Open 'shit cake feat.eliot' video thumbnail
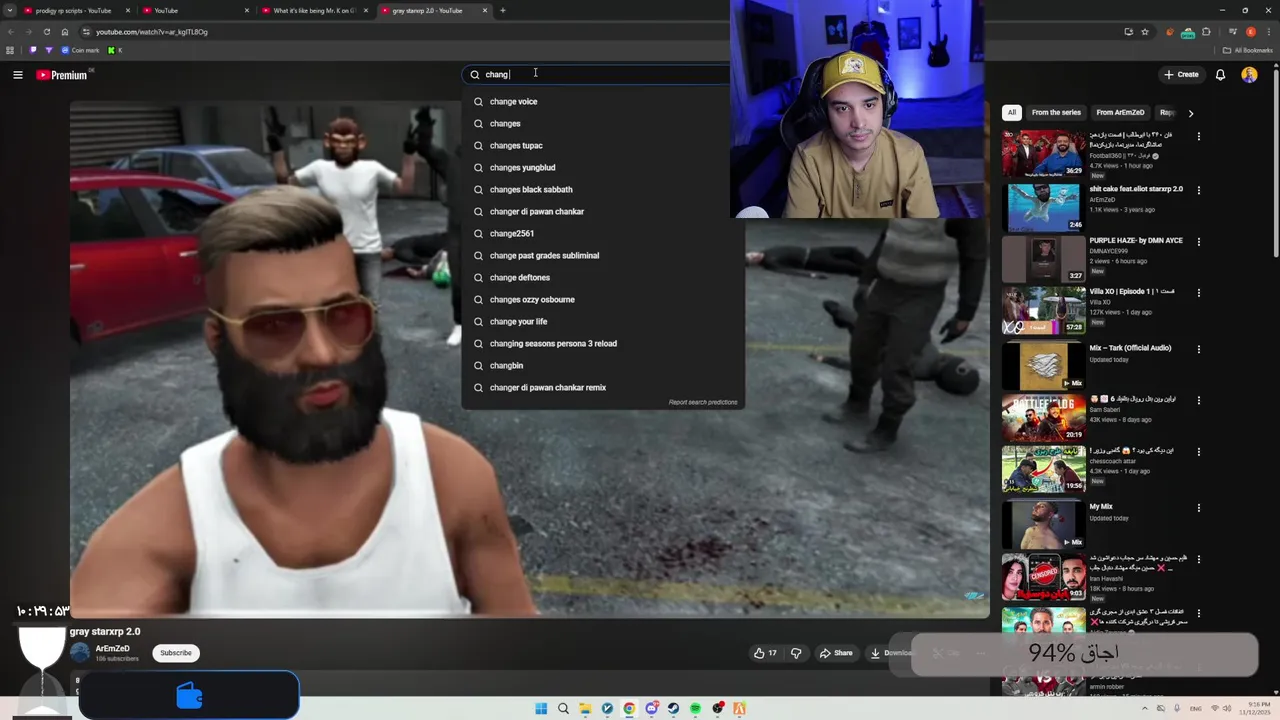This screenshot has height=720, width=1280. click(x=1043, y=206)
